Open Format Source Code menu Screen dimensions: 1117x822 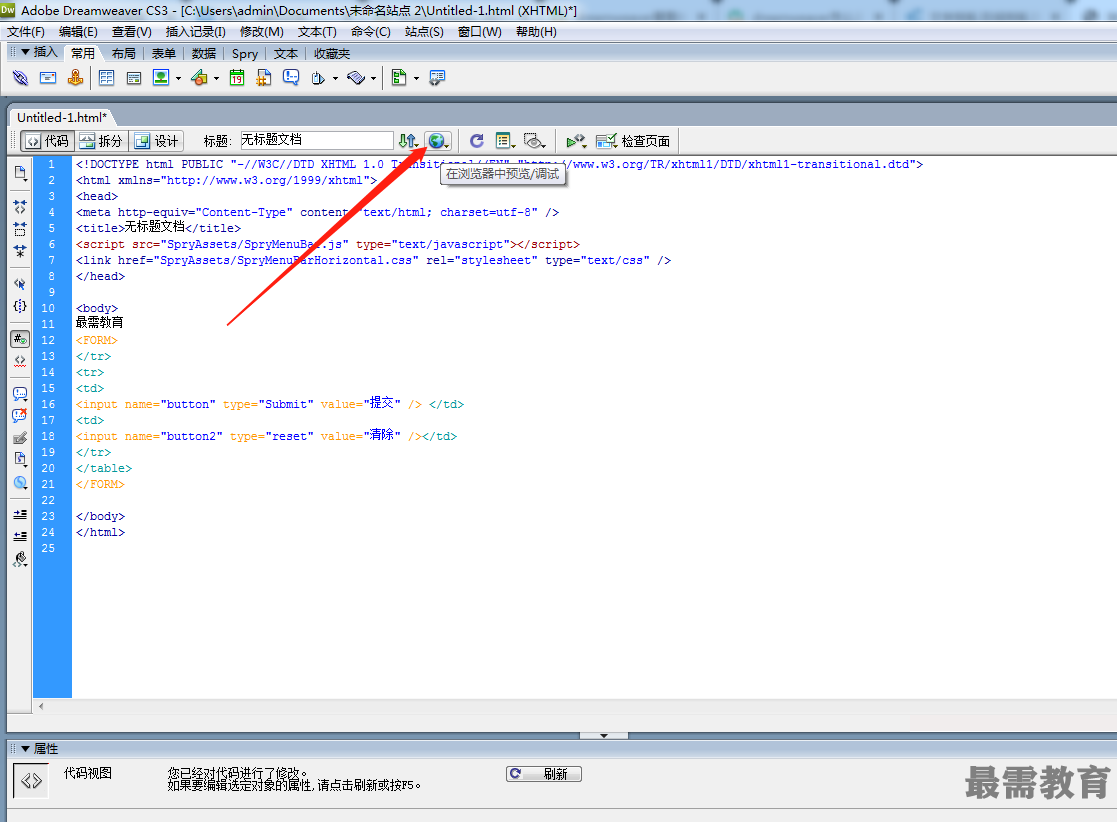(x=20, y=560)
